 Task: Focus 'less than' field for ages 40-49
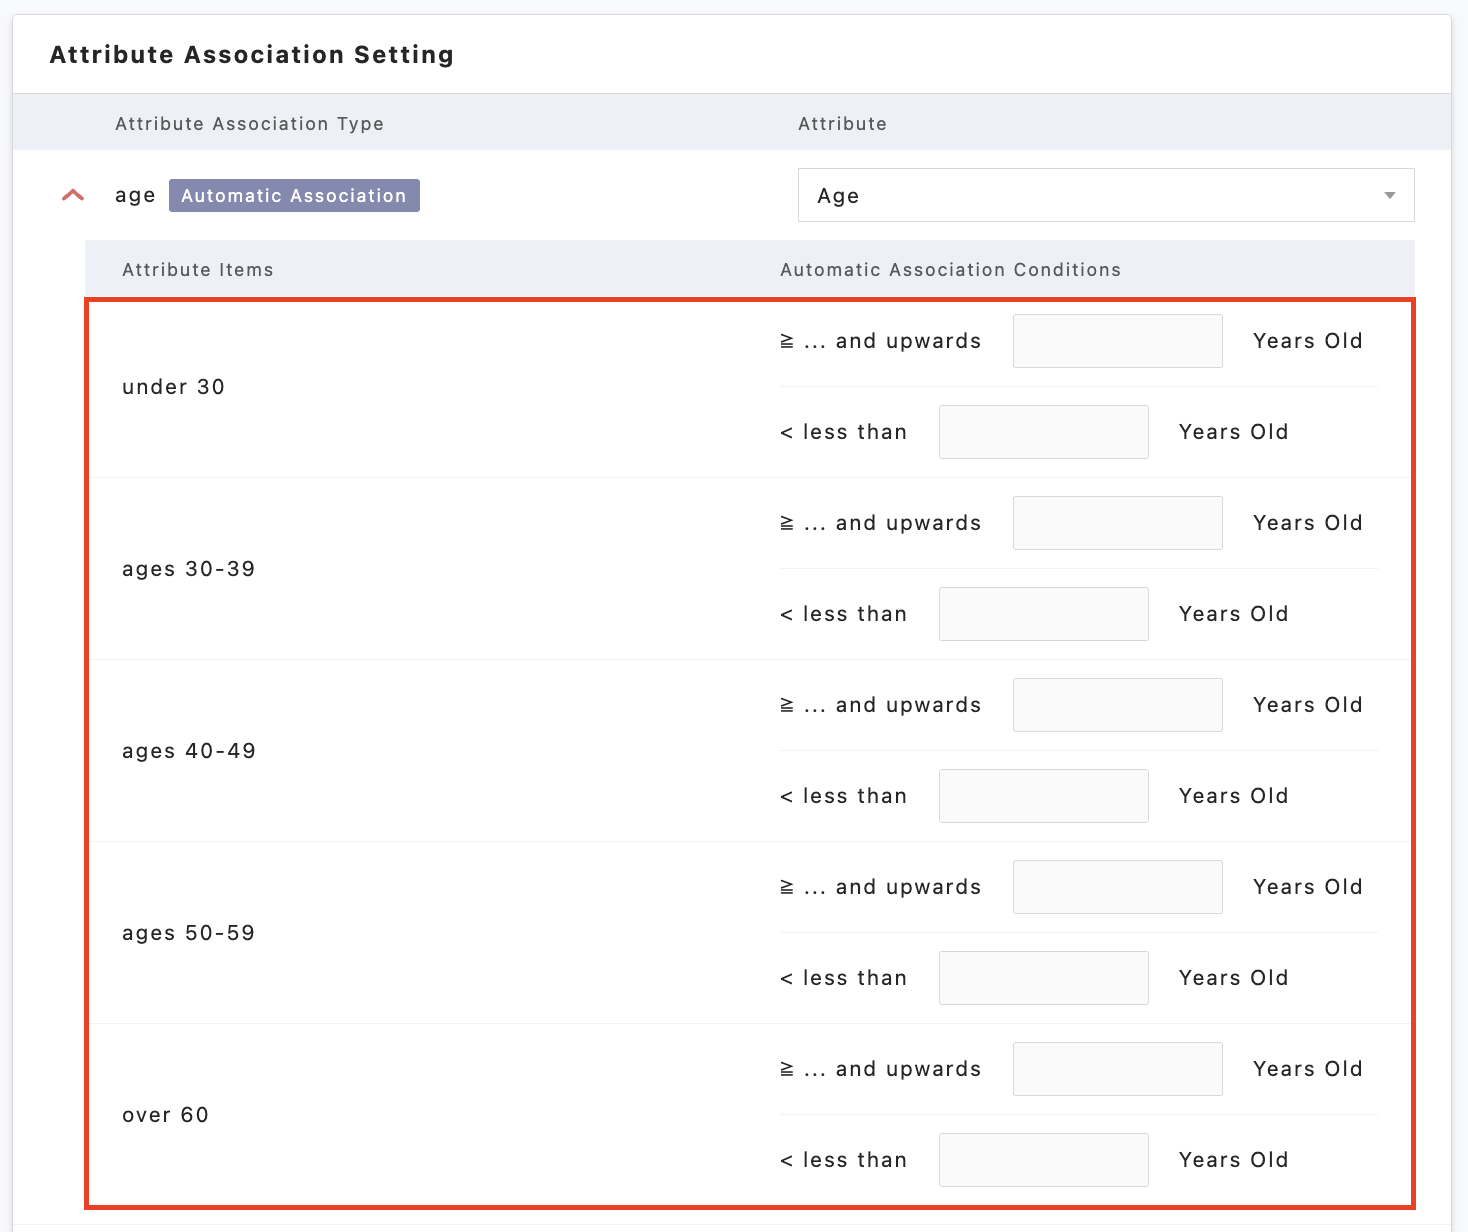(x=1043, y=796)
